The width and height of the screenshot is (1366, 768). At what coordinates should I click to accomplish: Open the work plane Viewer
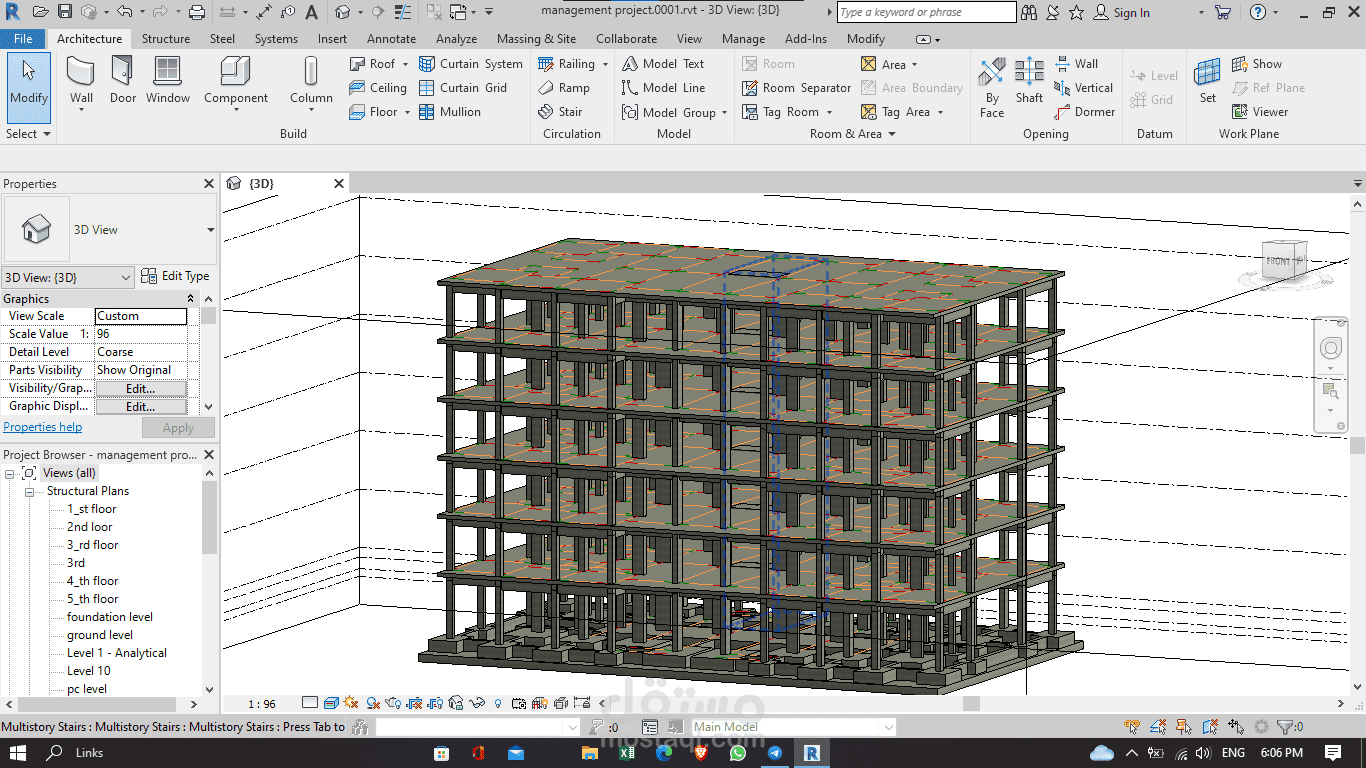point(1260,112)
